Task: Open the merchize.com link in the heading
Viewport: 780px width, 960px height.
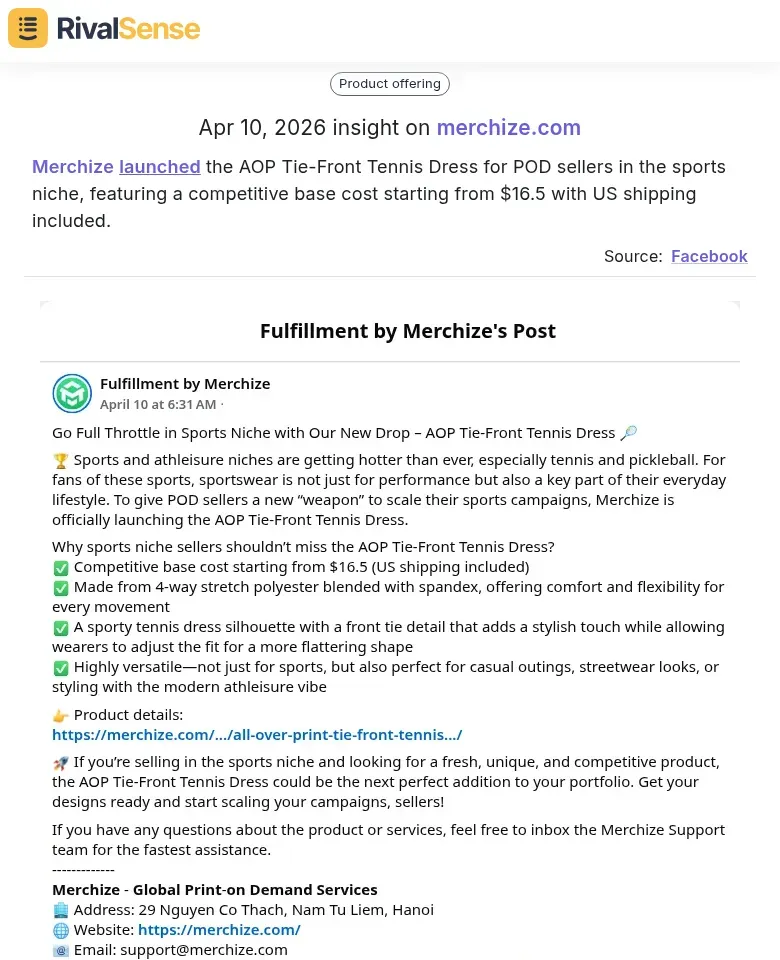Action: pos(508,128)
